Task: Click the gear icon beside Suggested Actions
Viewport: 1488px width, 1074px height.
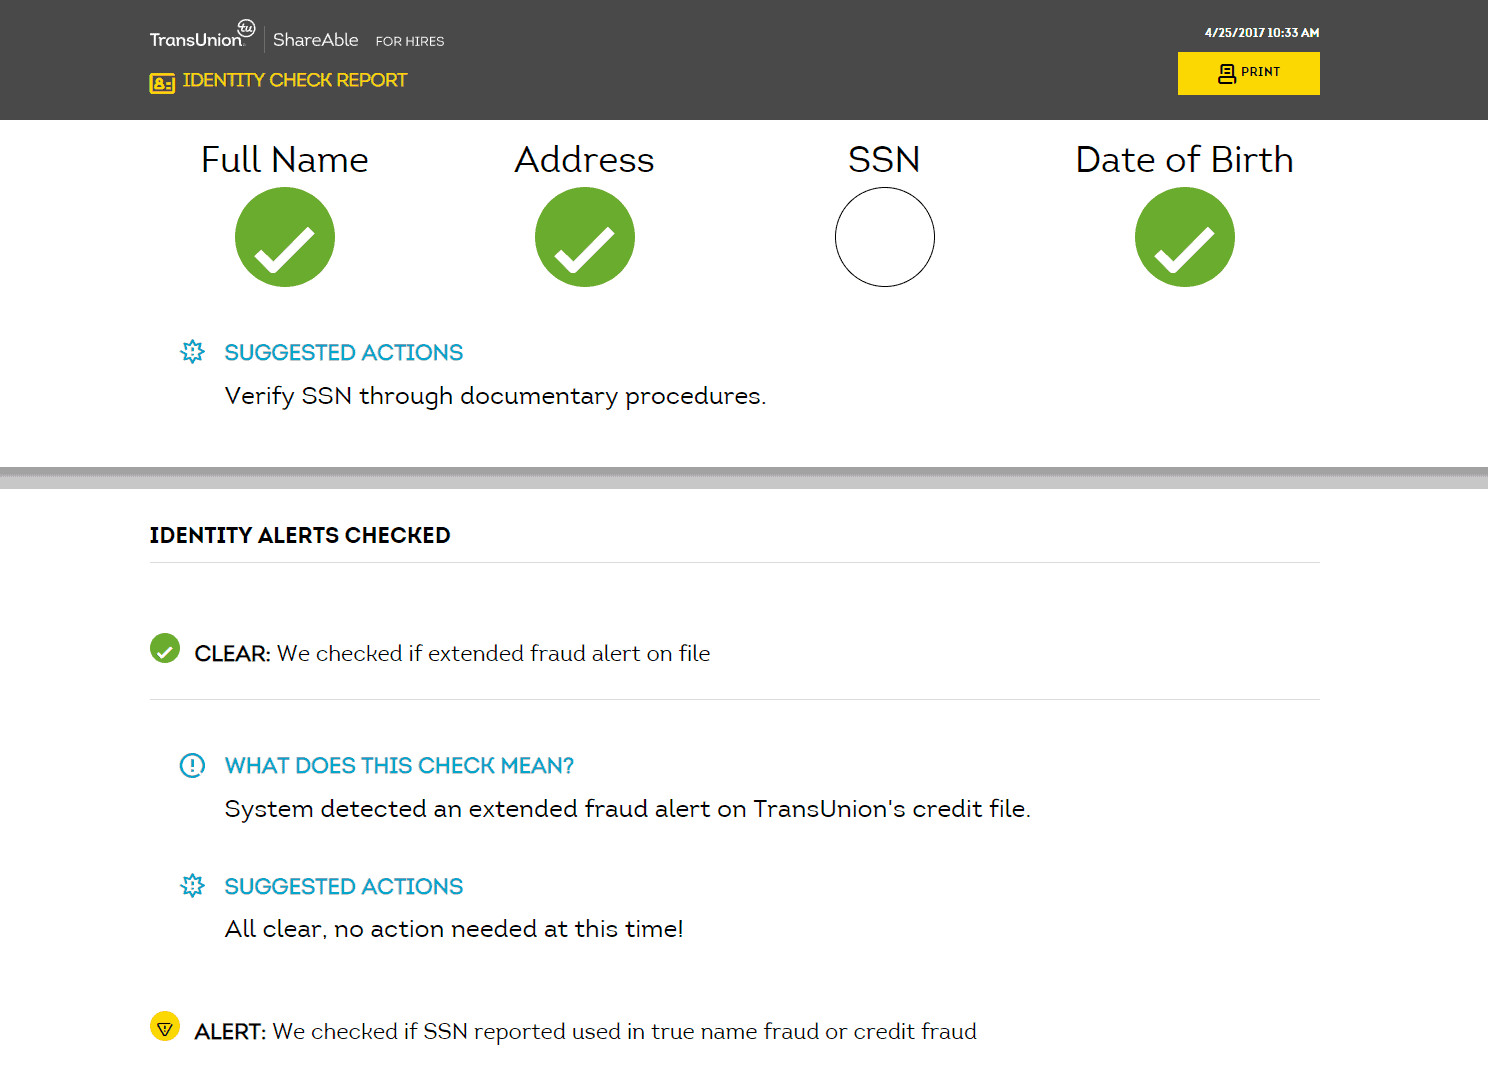Action: 192,352
